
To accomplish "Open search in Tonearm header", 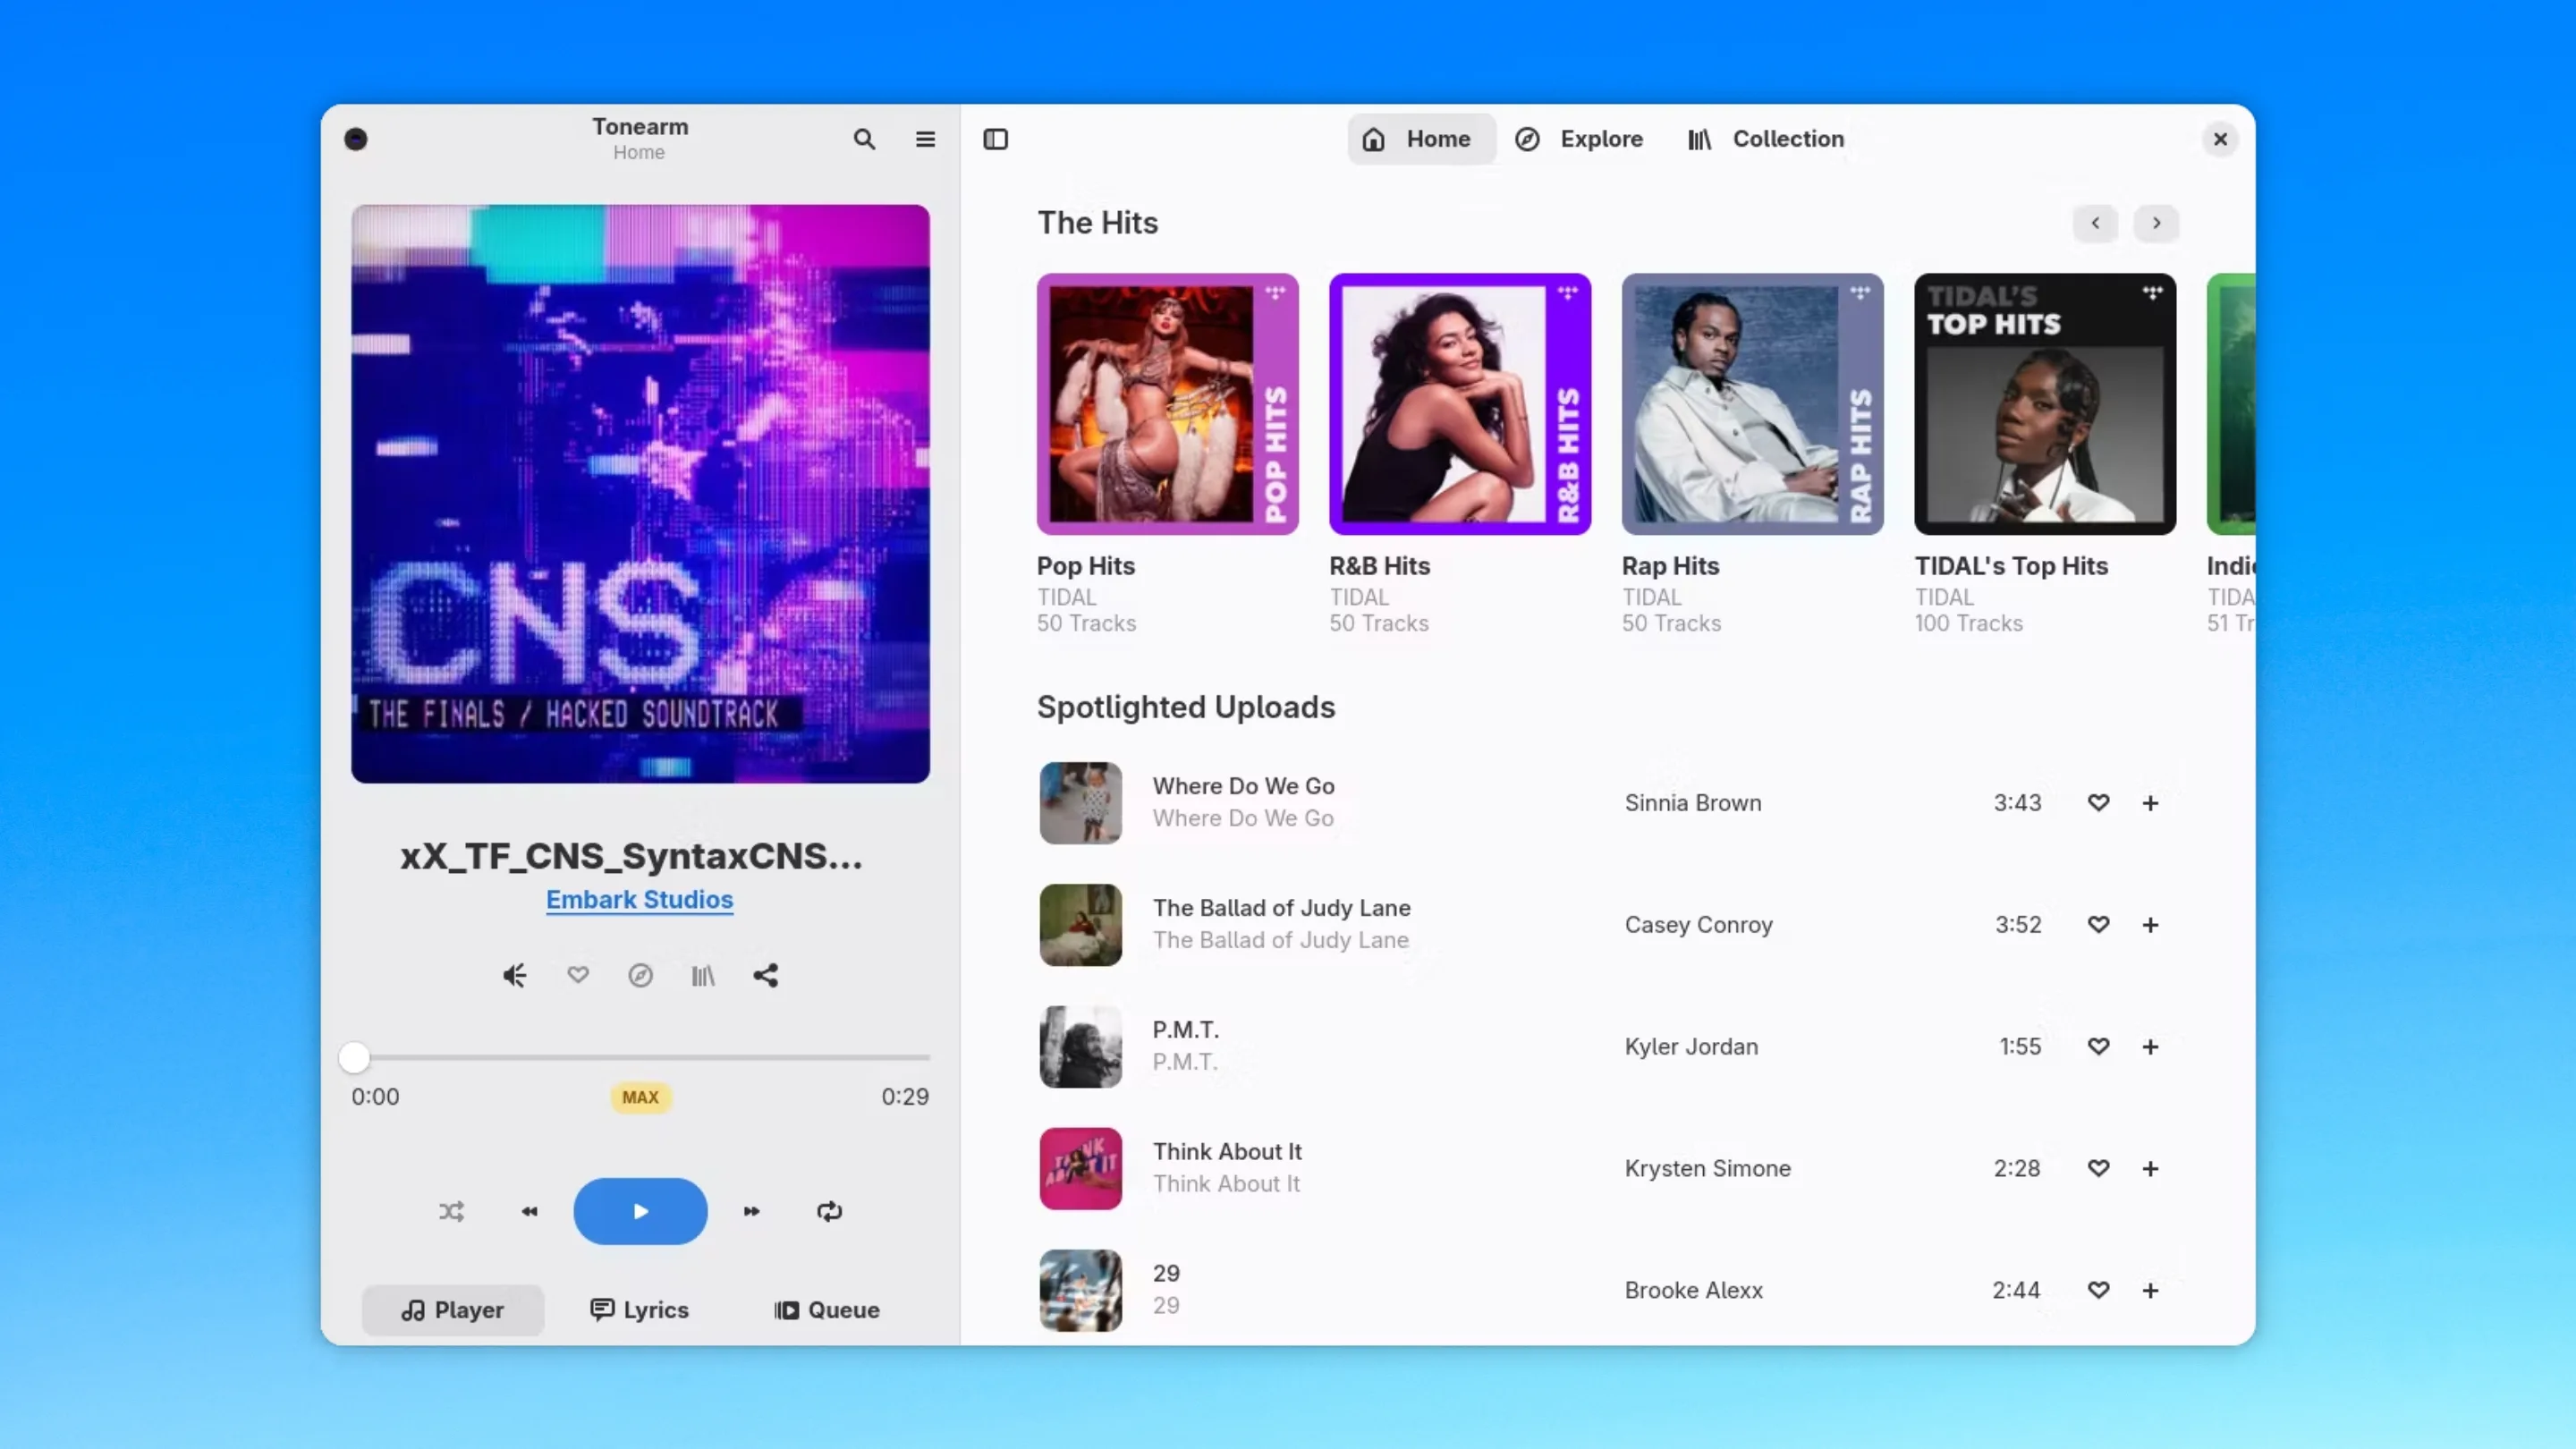I will pyautogui.click(x=864, y=139).
